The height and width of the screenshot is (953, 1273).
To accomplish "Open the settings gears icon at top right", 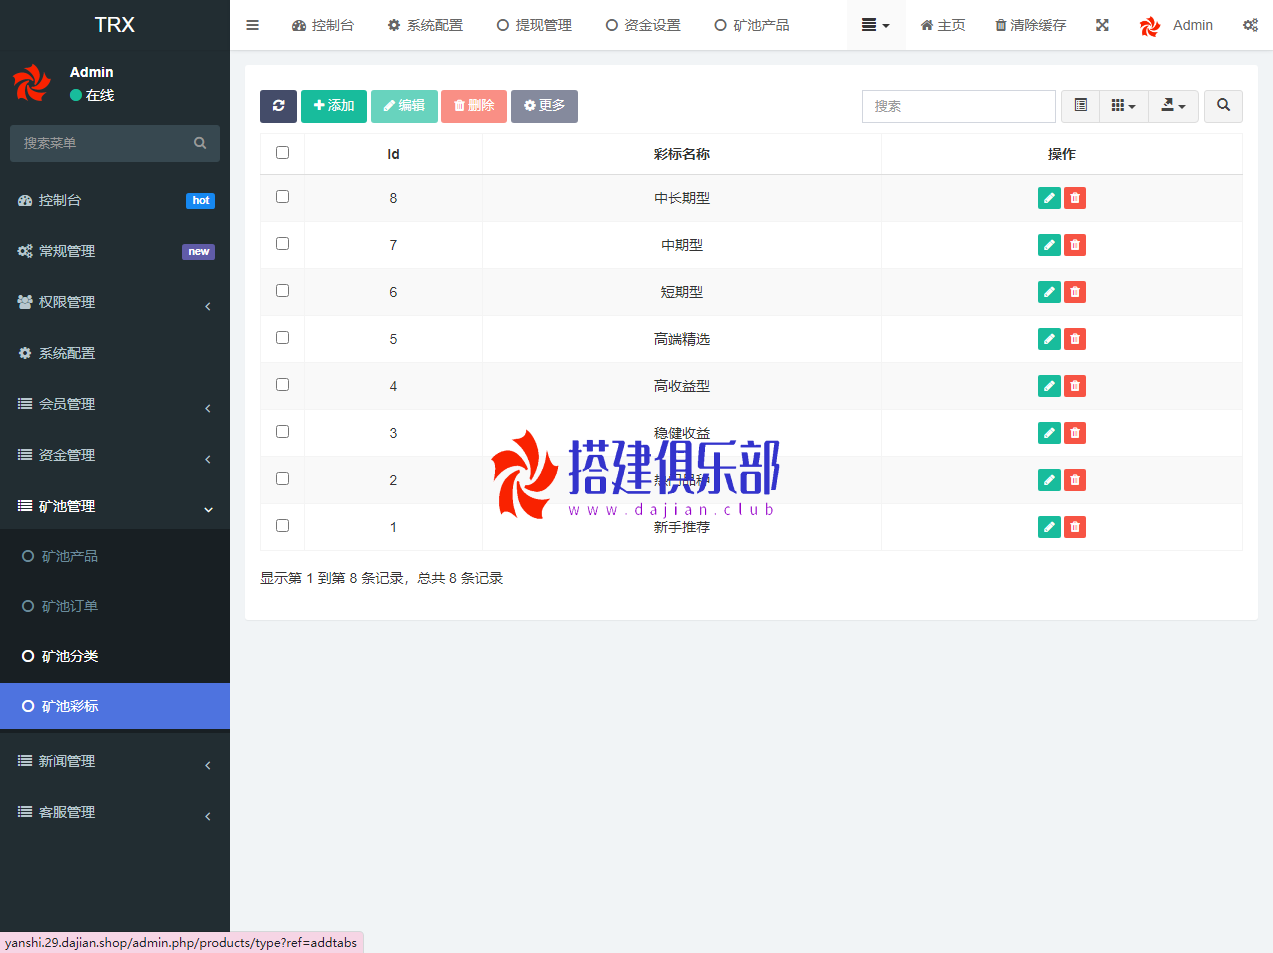I will [1250, 25].
